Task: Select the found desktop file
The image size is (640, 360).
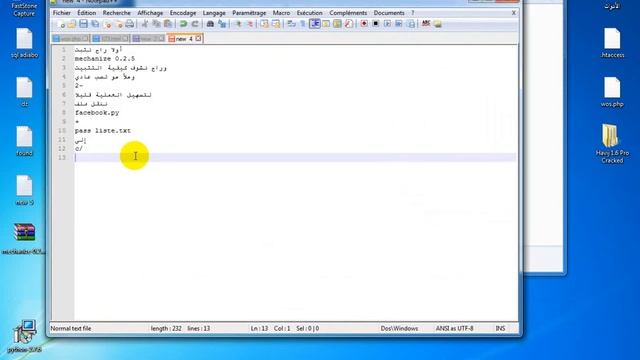Action: click(x=24, y=141)
